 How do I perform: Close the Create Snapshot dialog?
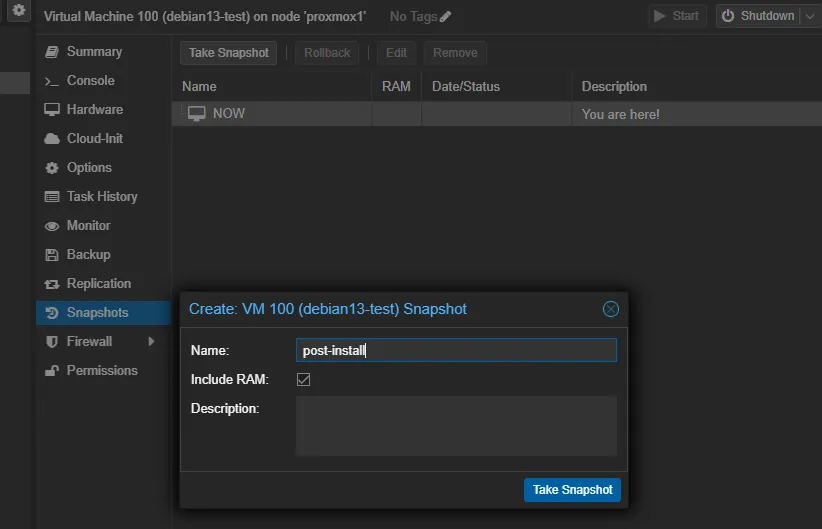point(611,309)
